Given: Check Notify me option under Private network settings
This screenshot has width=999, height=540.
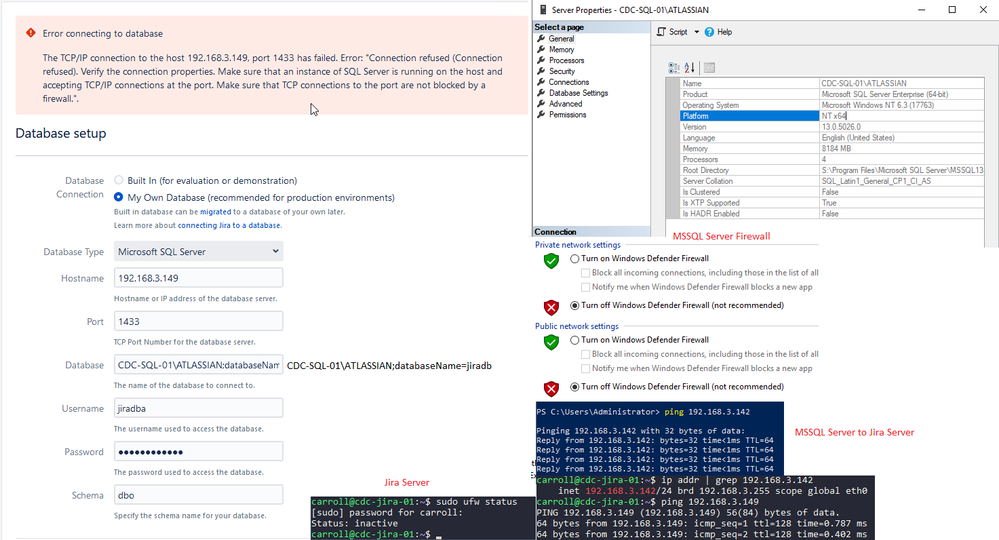Looking at the screenshot, I should point(585,287).
